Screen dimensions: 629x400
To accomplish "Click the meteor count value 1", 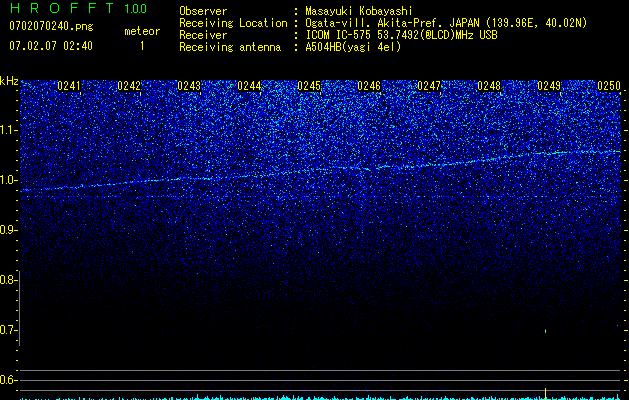I will 142,46.
